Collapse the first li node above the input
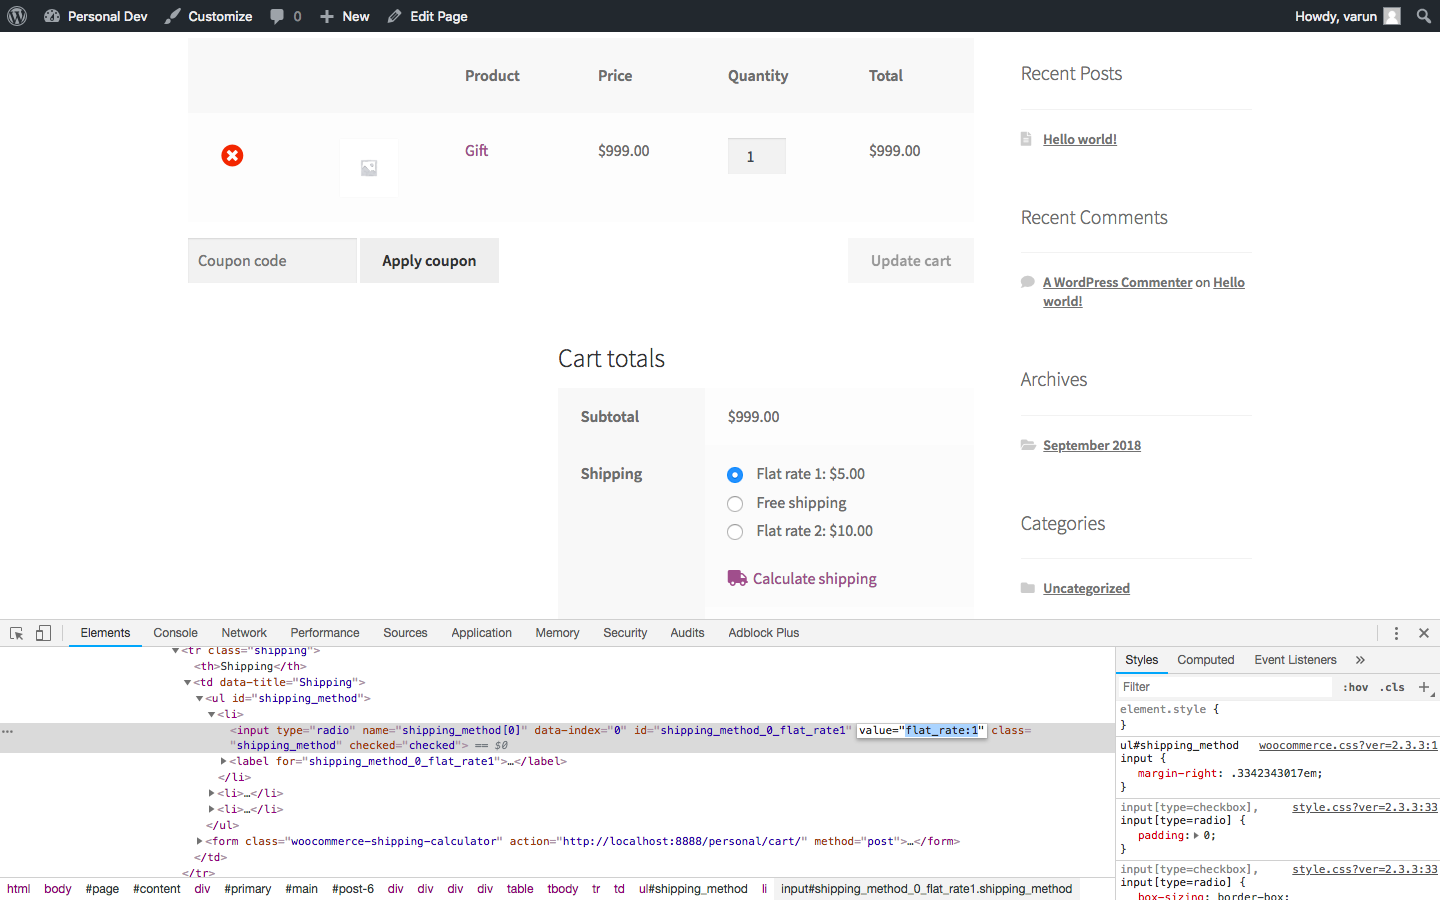 tap(211, 715)
